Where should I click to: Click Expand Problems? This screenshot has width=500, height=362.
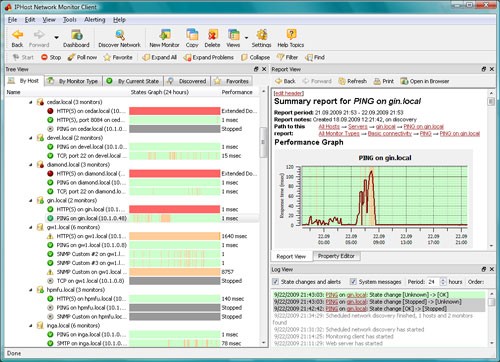pyautogui.click(x=208, y=57)
